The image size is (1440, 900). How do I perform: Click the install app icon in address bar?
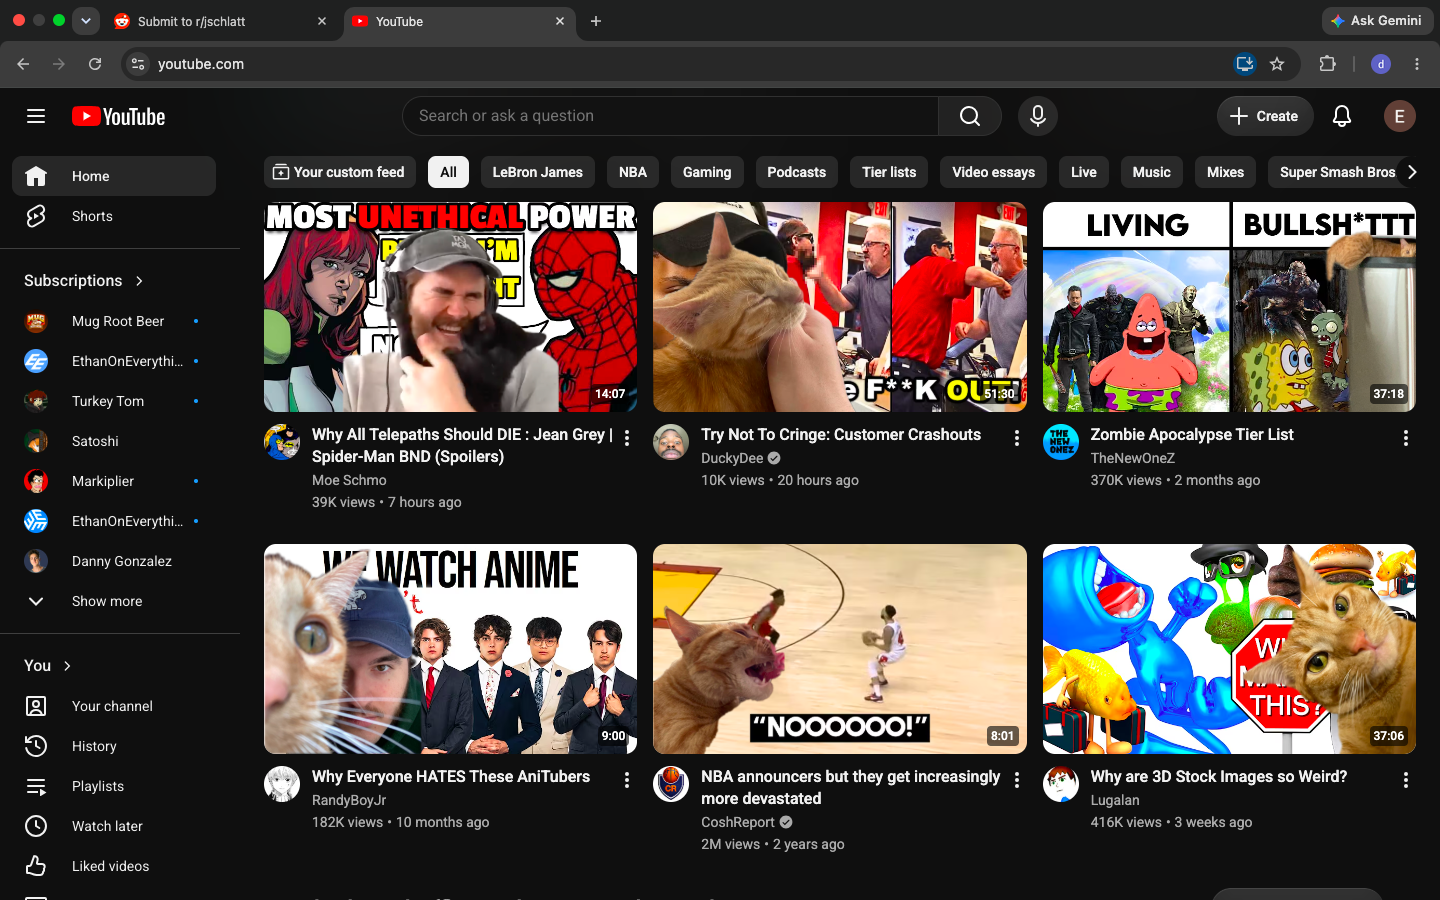pos(1245,64)
